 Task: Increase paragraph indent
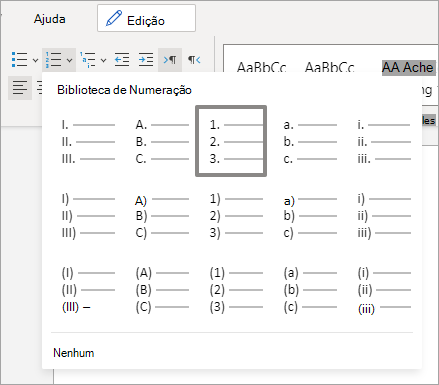pos(146,60)
